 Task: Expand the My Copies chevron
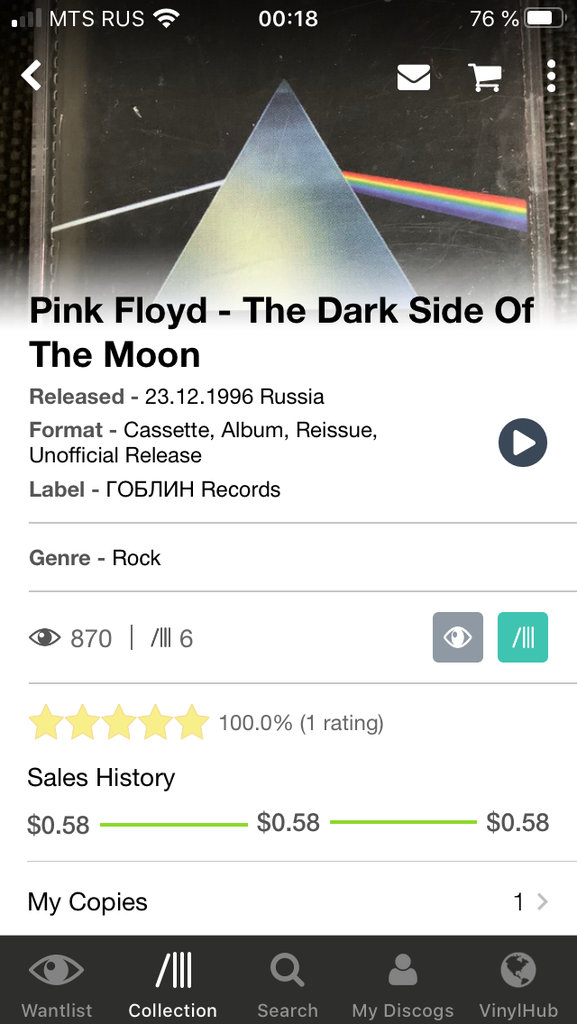[x=542, y=902]
